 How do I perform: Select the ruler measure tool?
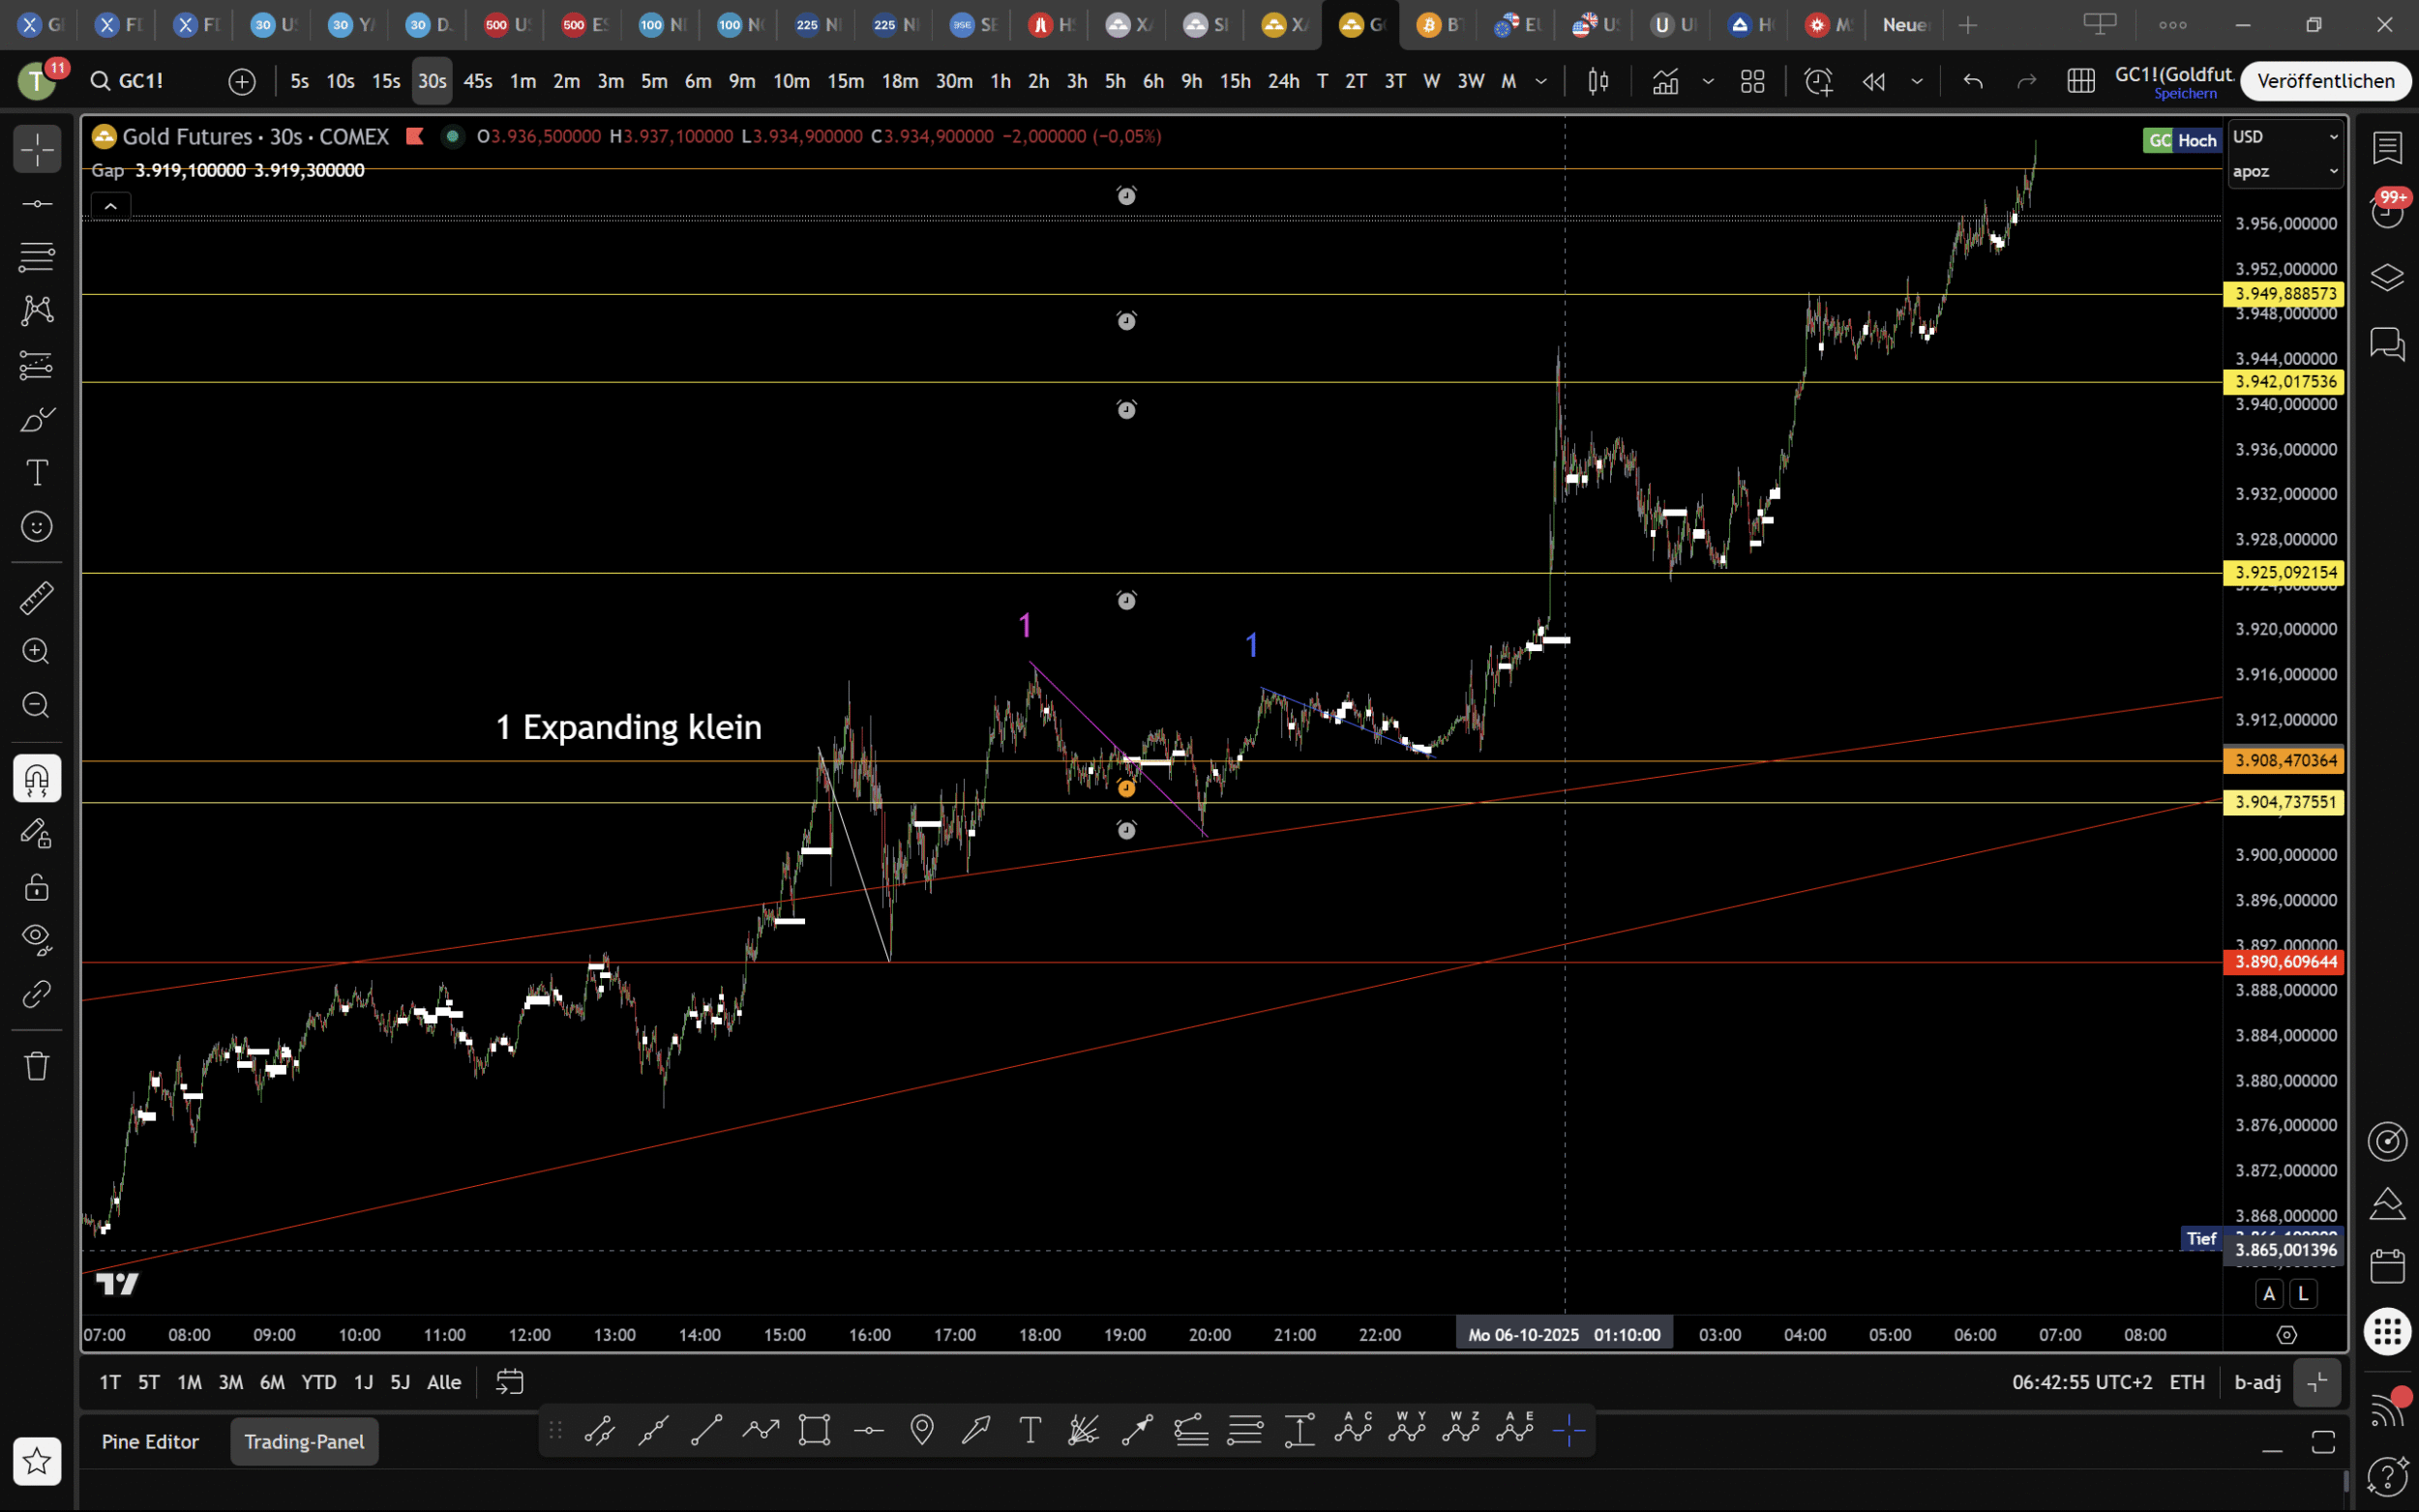37,598
